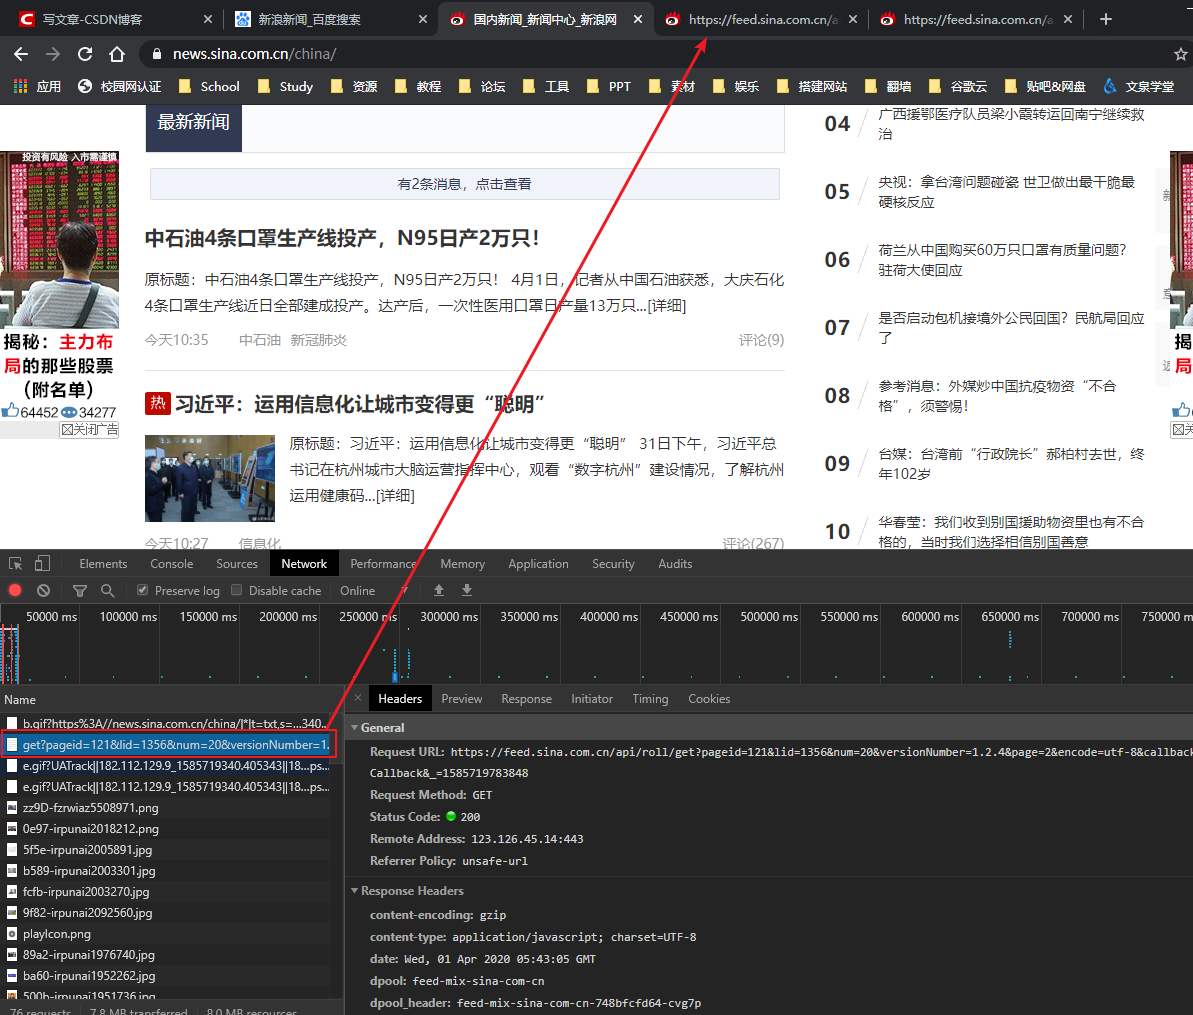
Task: Close the 新浪新闻_百度搜索 tab
Action: [423, 19]
